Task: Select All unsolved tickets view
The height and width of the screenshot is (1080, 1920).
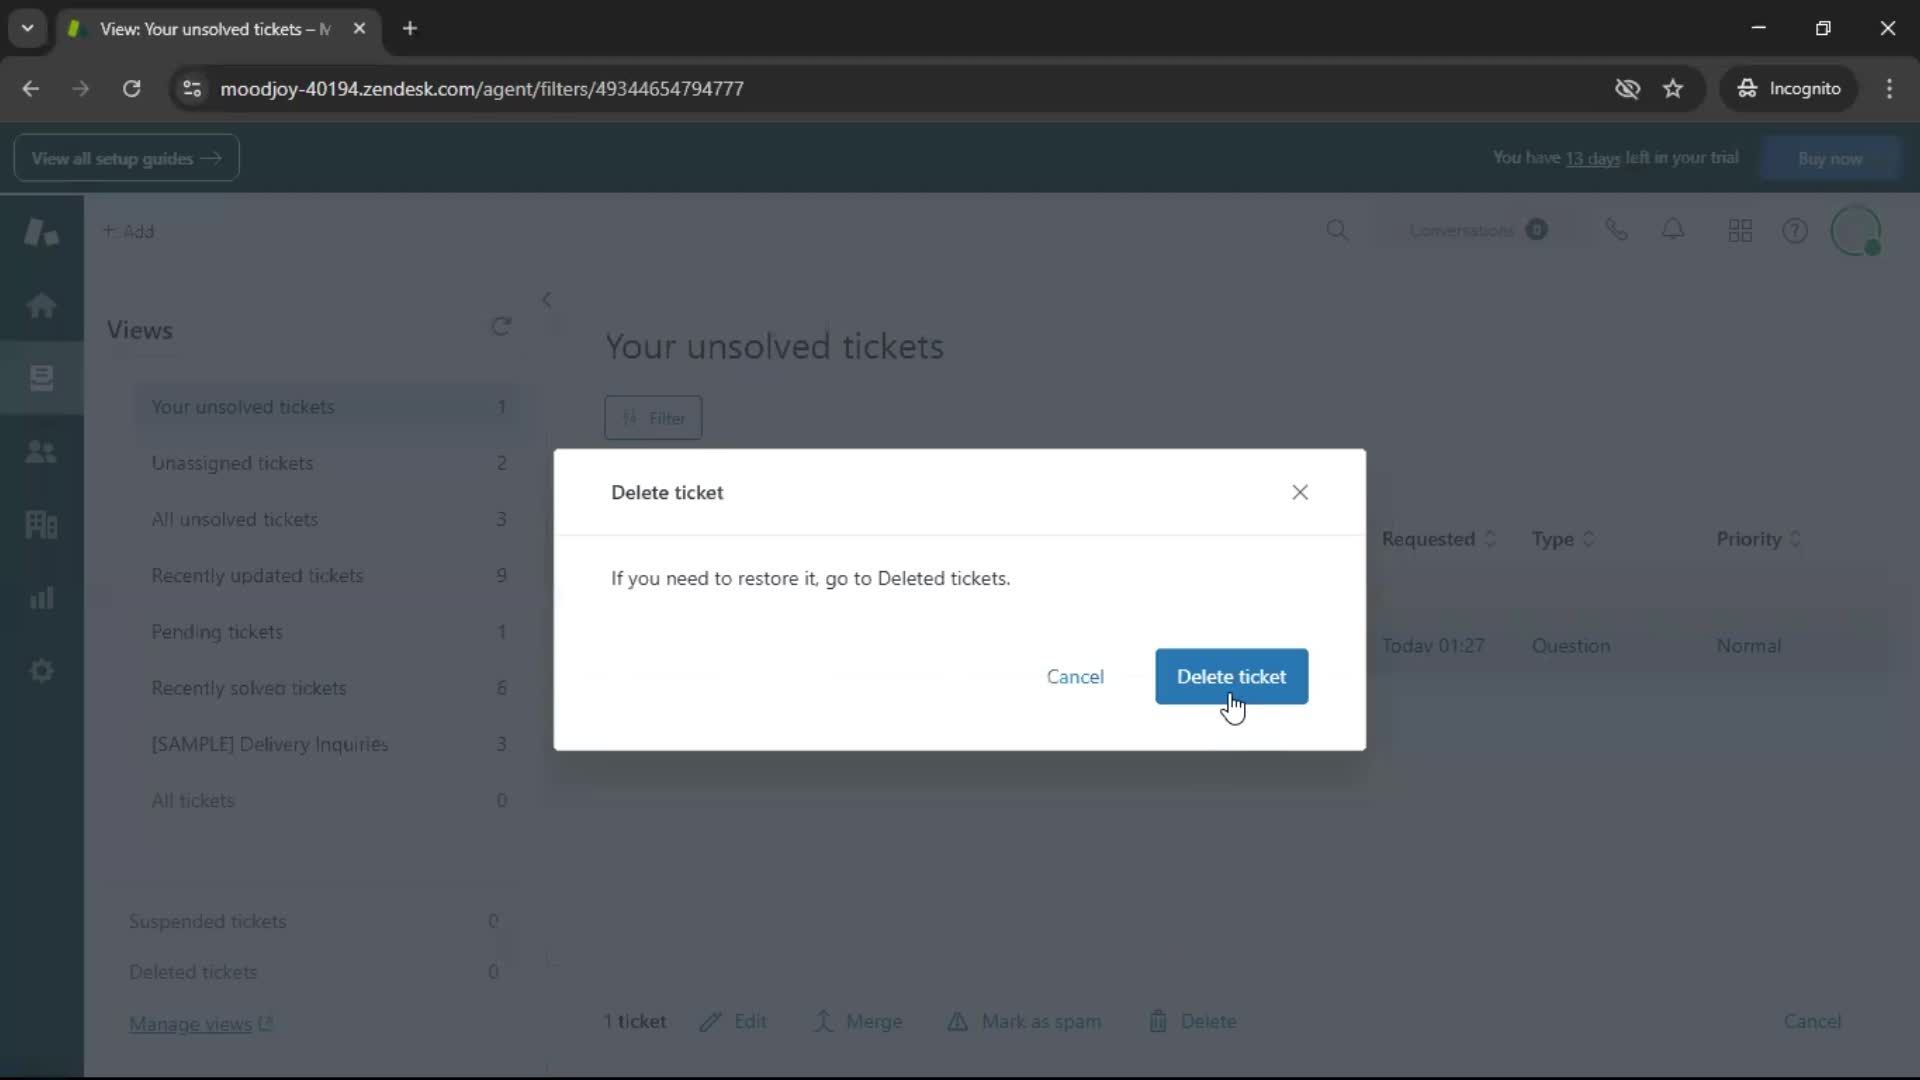Action: click(x=326, y=519)
